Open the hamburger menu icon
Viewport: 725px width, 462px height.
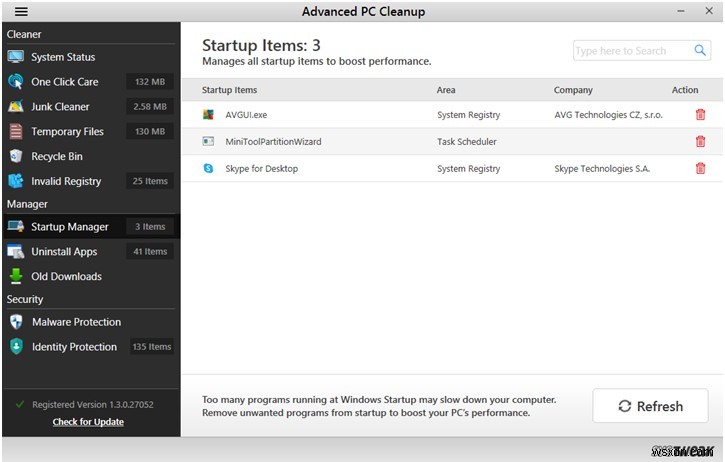tap(21, 11)
